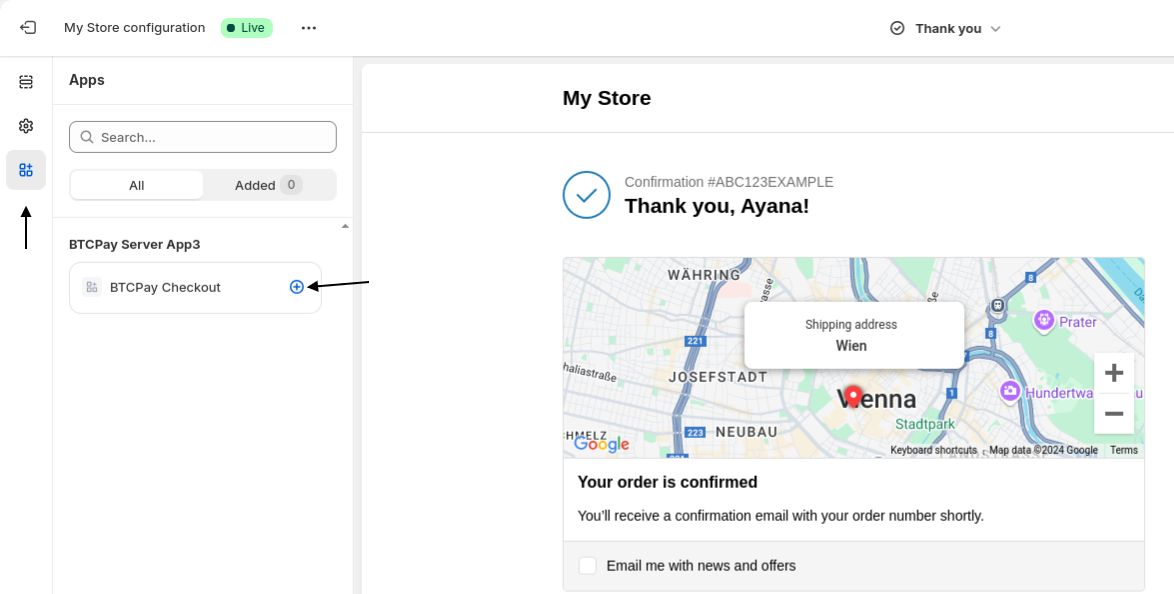Open the Thank you page dropdown
Screen dimensions: 1174x594
click(x=995, y=28)
